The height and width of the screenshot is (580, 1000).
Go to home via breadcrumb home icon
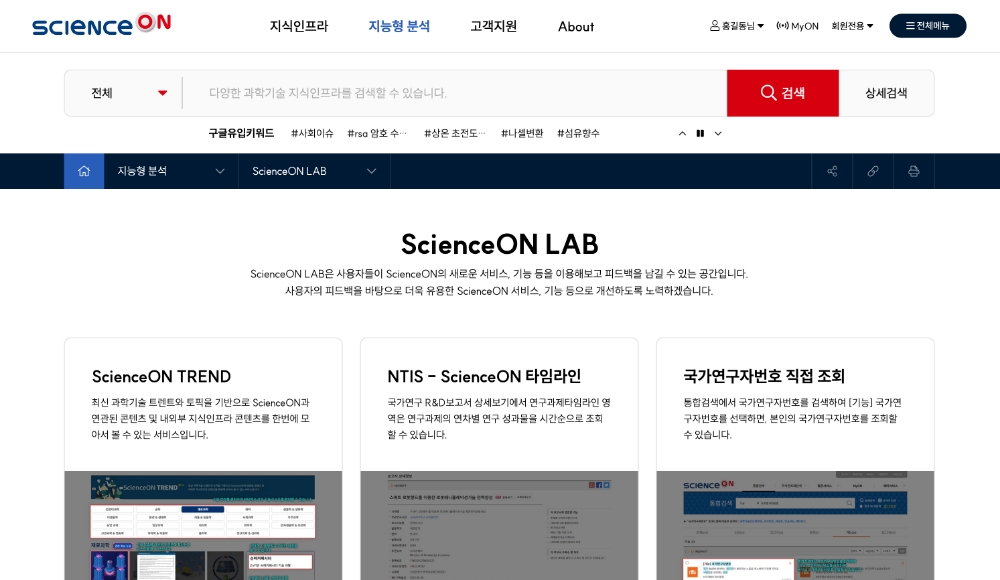pyautogui.click(x=84, y=171)
